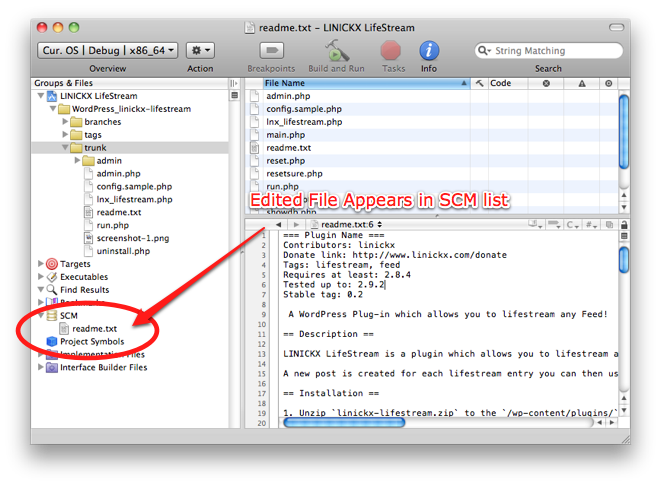Click the LINICKX LifeStream project icon
This screenshot has width=661, height=486.
point(52,96)
